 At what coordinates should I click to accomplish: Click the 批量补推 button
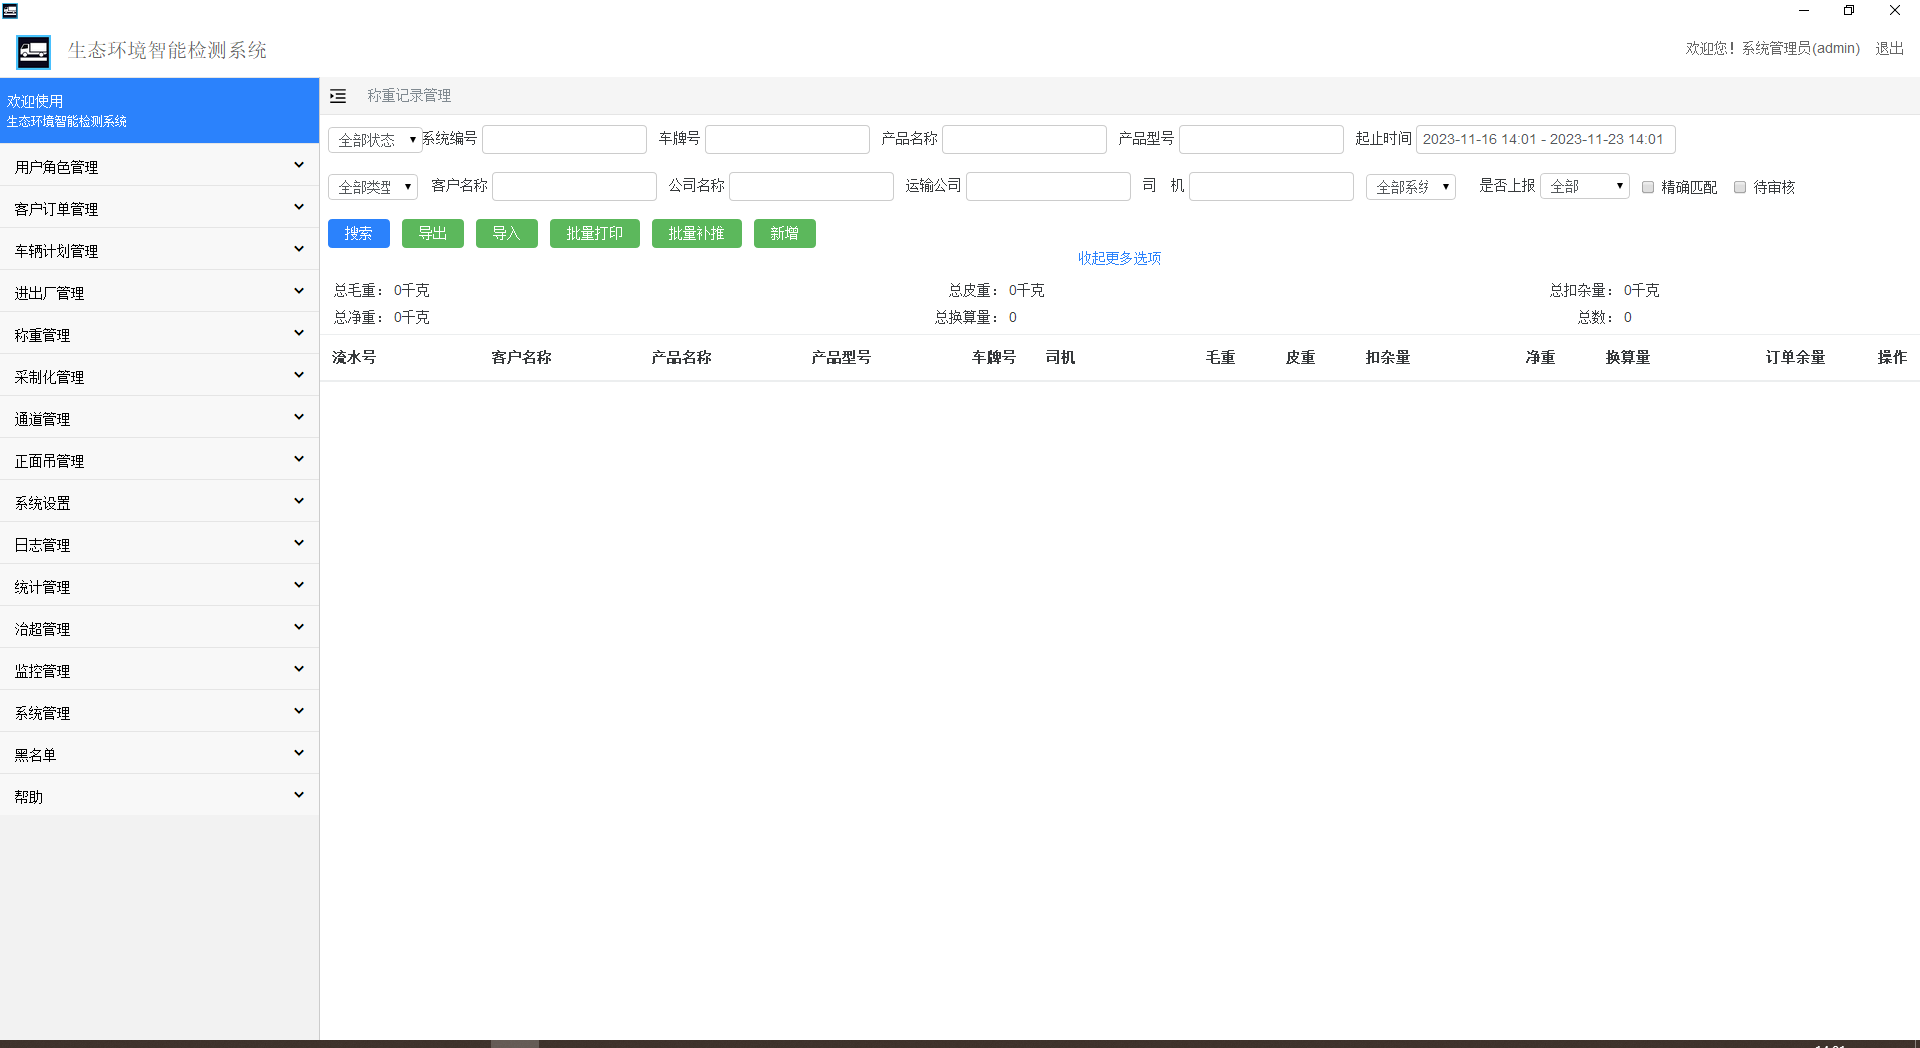pyautogui.click(x=697, y=233)
